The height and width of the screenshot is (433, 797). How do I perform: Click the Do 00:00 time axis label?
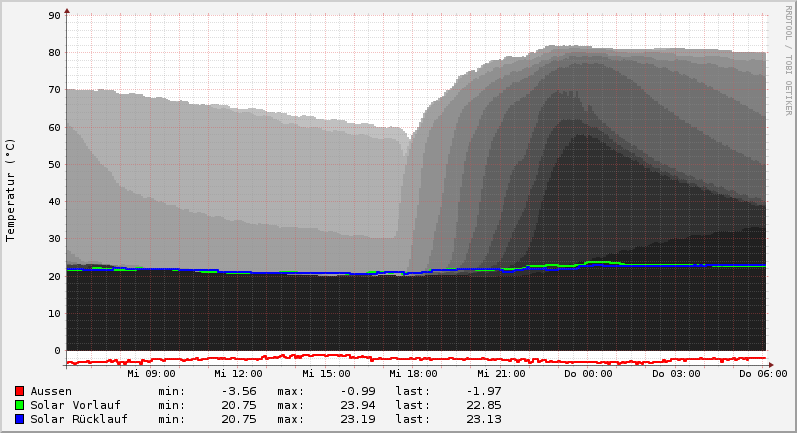(588, 374)
